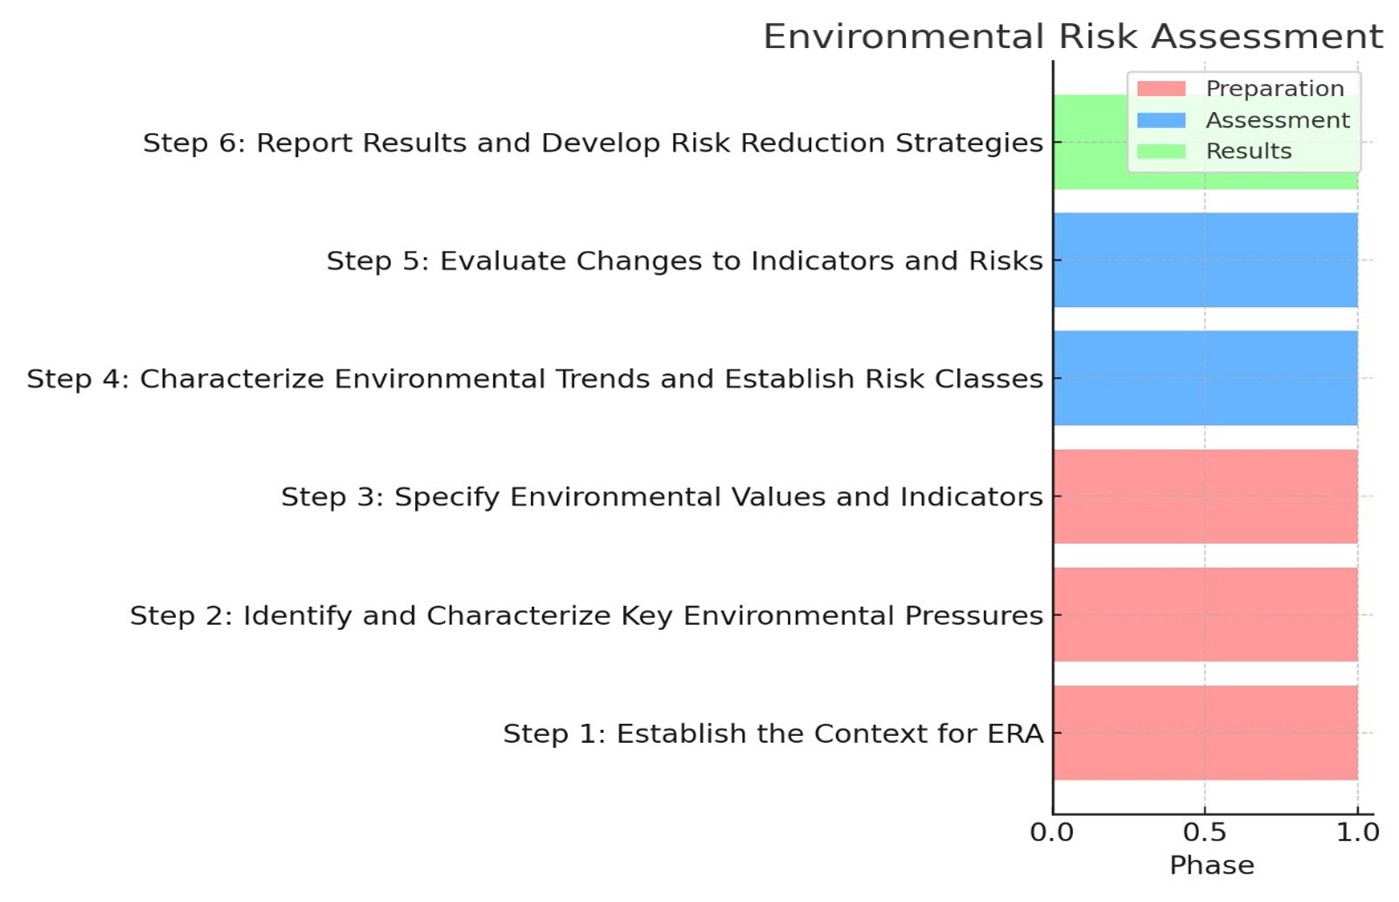Select the Step 4 Characterize Environmental Trends label
The width and height of the screenshot is (1399, 902).
click(534, 379)
